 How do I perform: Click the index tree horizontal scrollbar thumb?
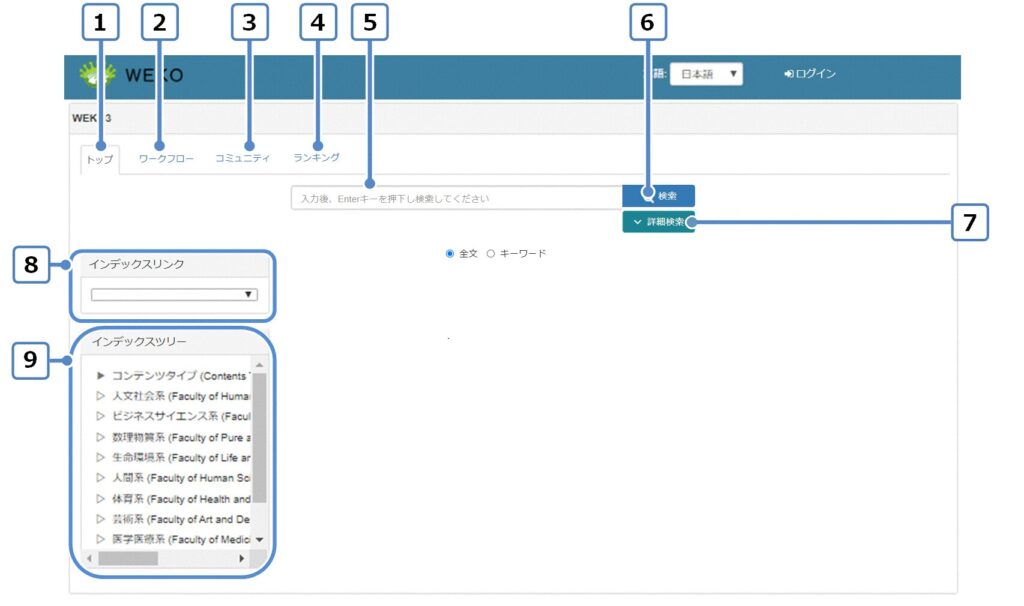pyautogui.click(x=127, y=558)
